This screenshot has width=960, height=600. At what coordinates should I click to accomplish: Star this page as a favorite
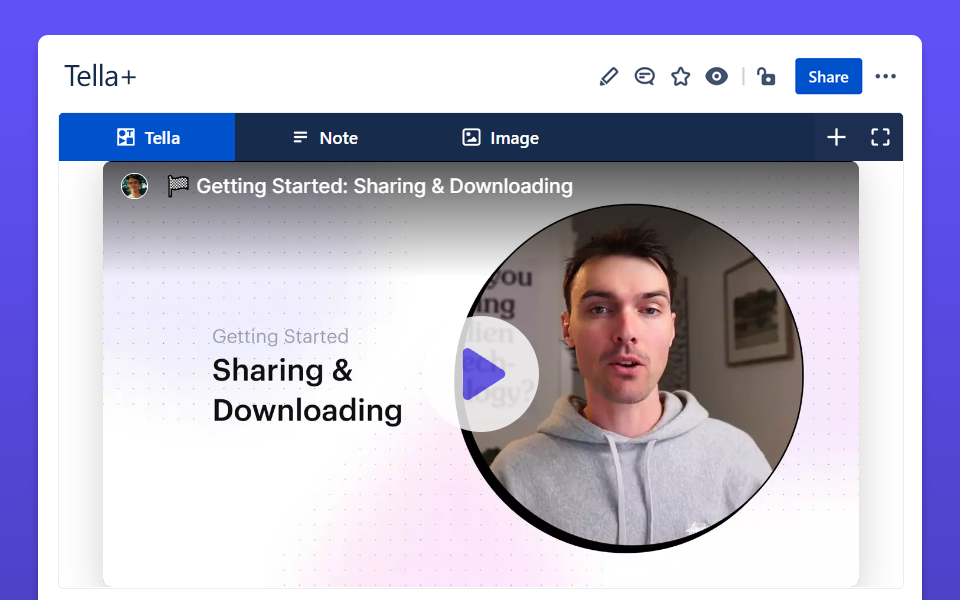tap(681, 77)
